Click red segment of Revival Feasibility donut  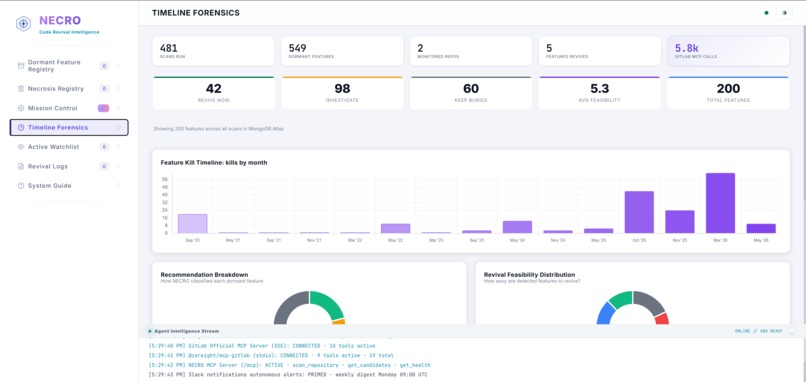[x=663, y=318]
